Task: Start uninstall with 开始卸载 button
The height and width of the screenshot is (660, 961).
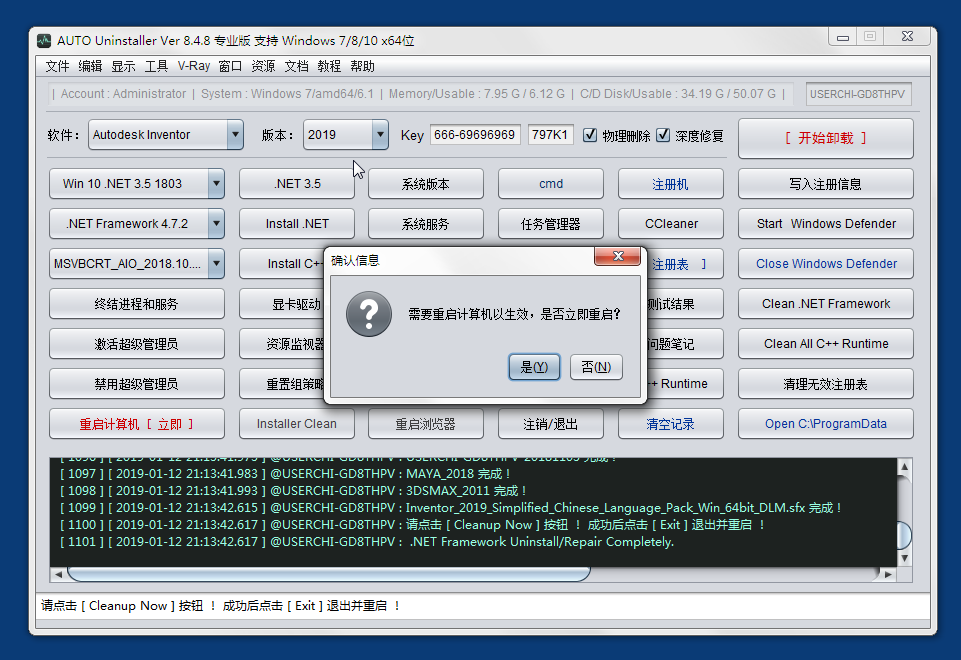Action: point(826,138)
